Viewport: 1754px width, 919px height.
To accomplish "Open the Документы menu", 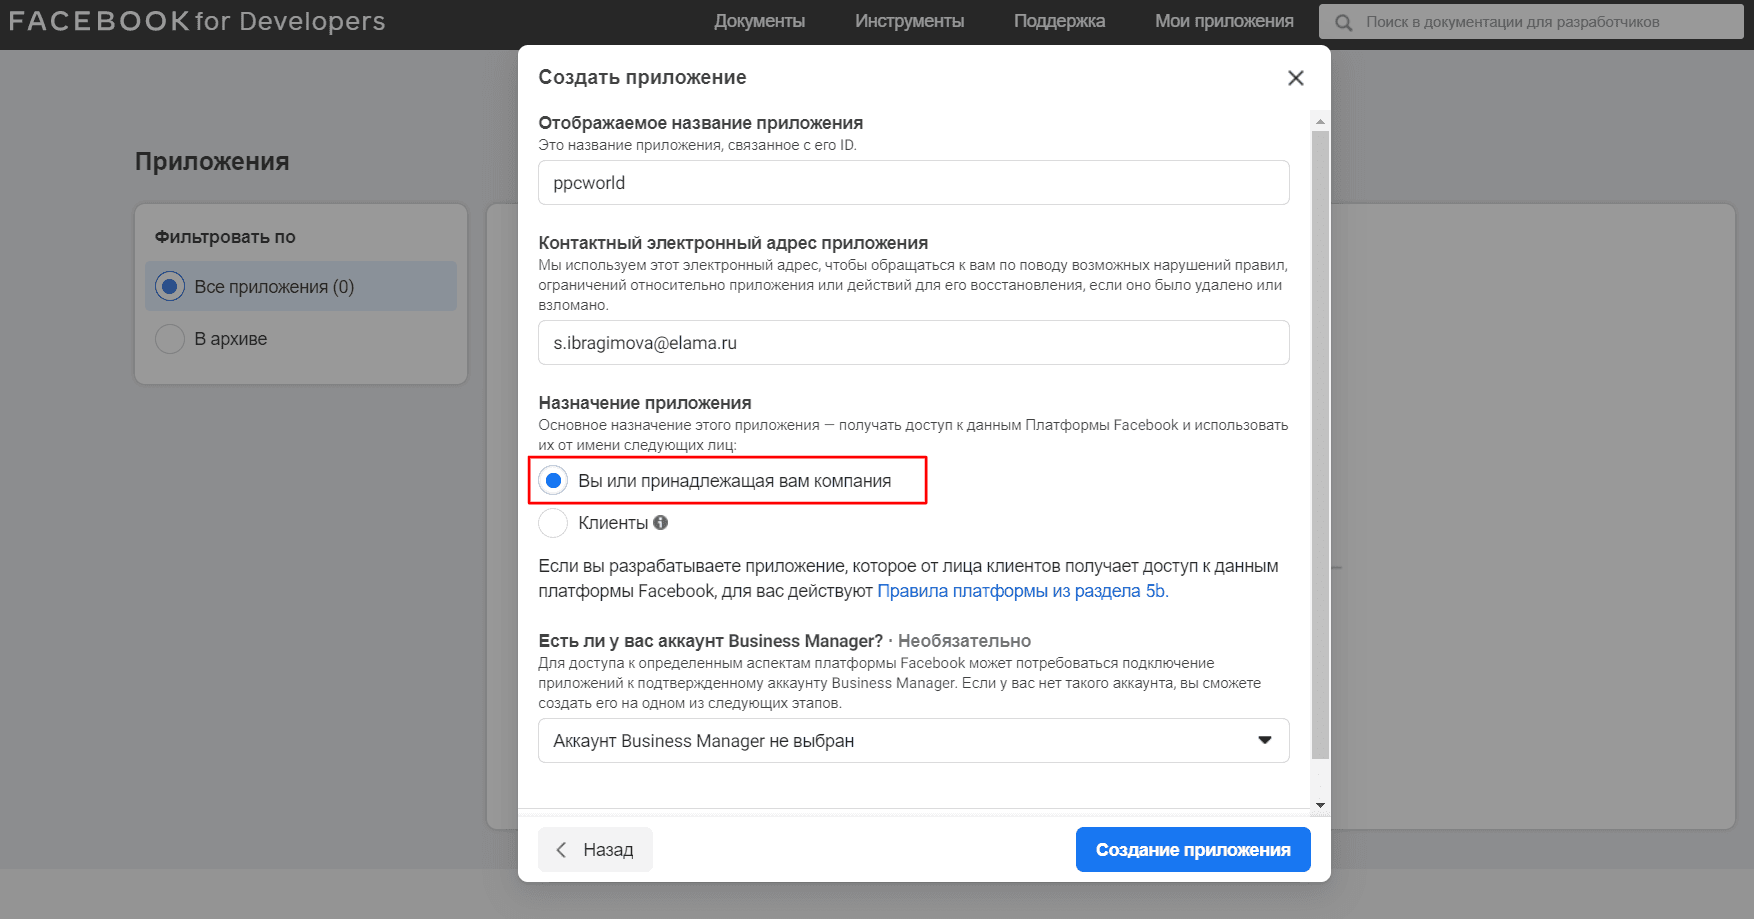I will click(x=759, y=21).
